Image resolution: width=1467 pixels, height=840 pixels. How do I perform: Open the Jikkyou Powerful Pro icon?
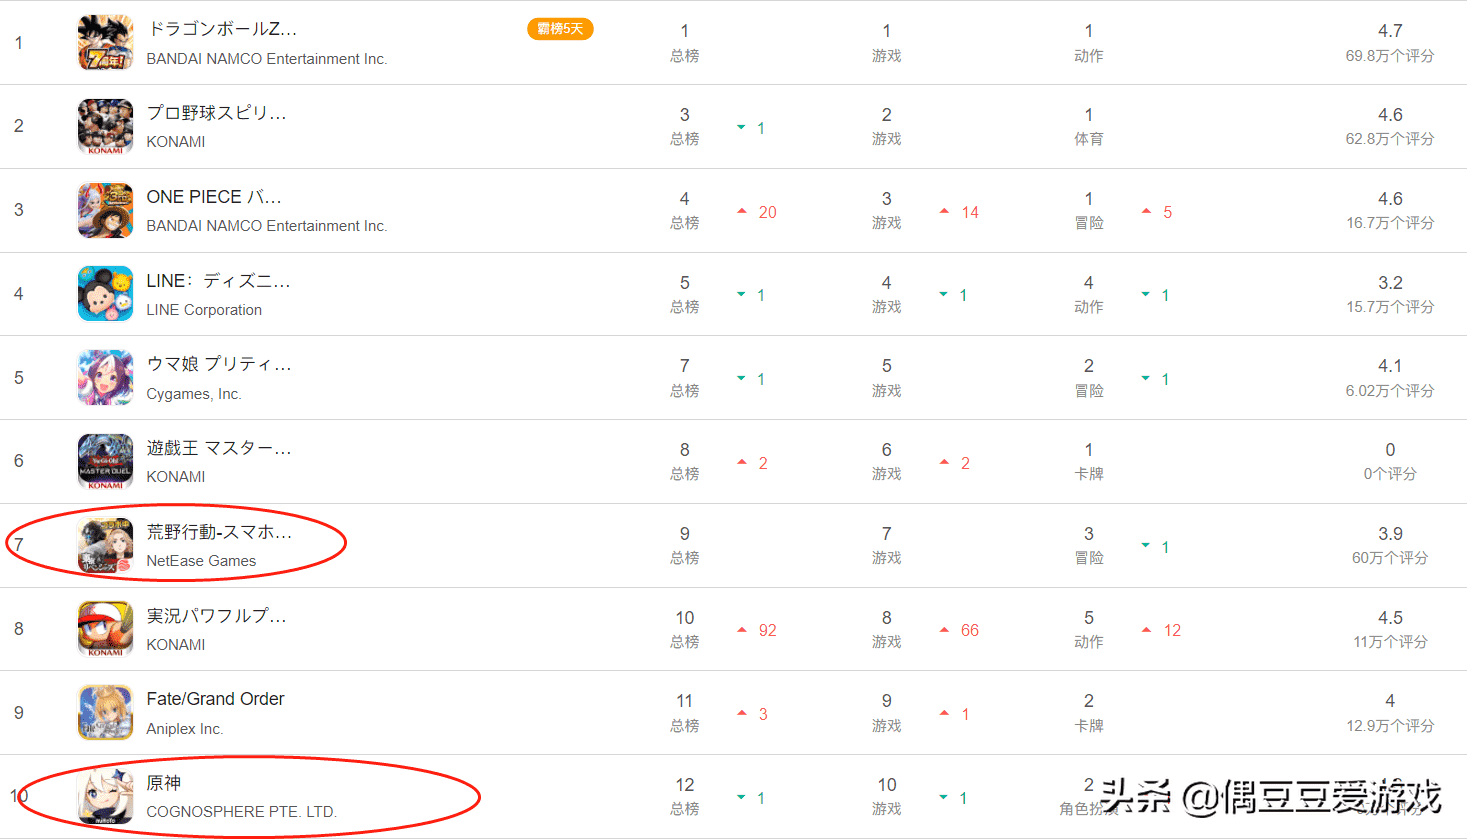coord(105,628)
